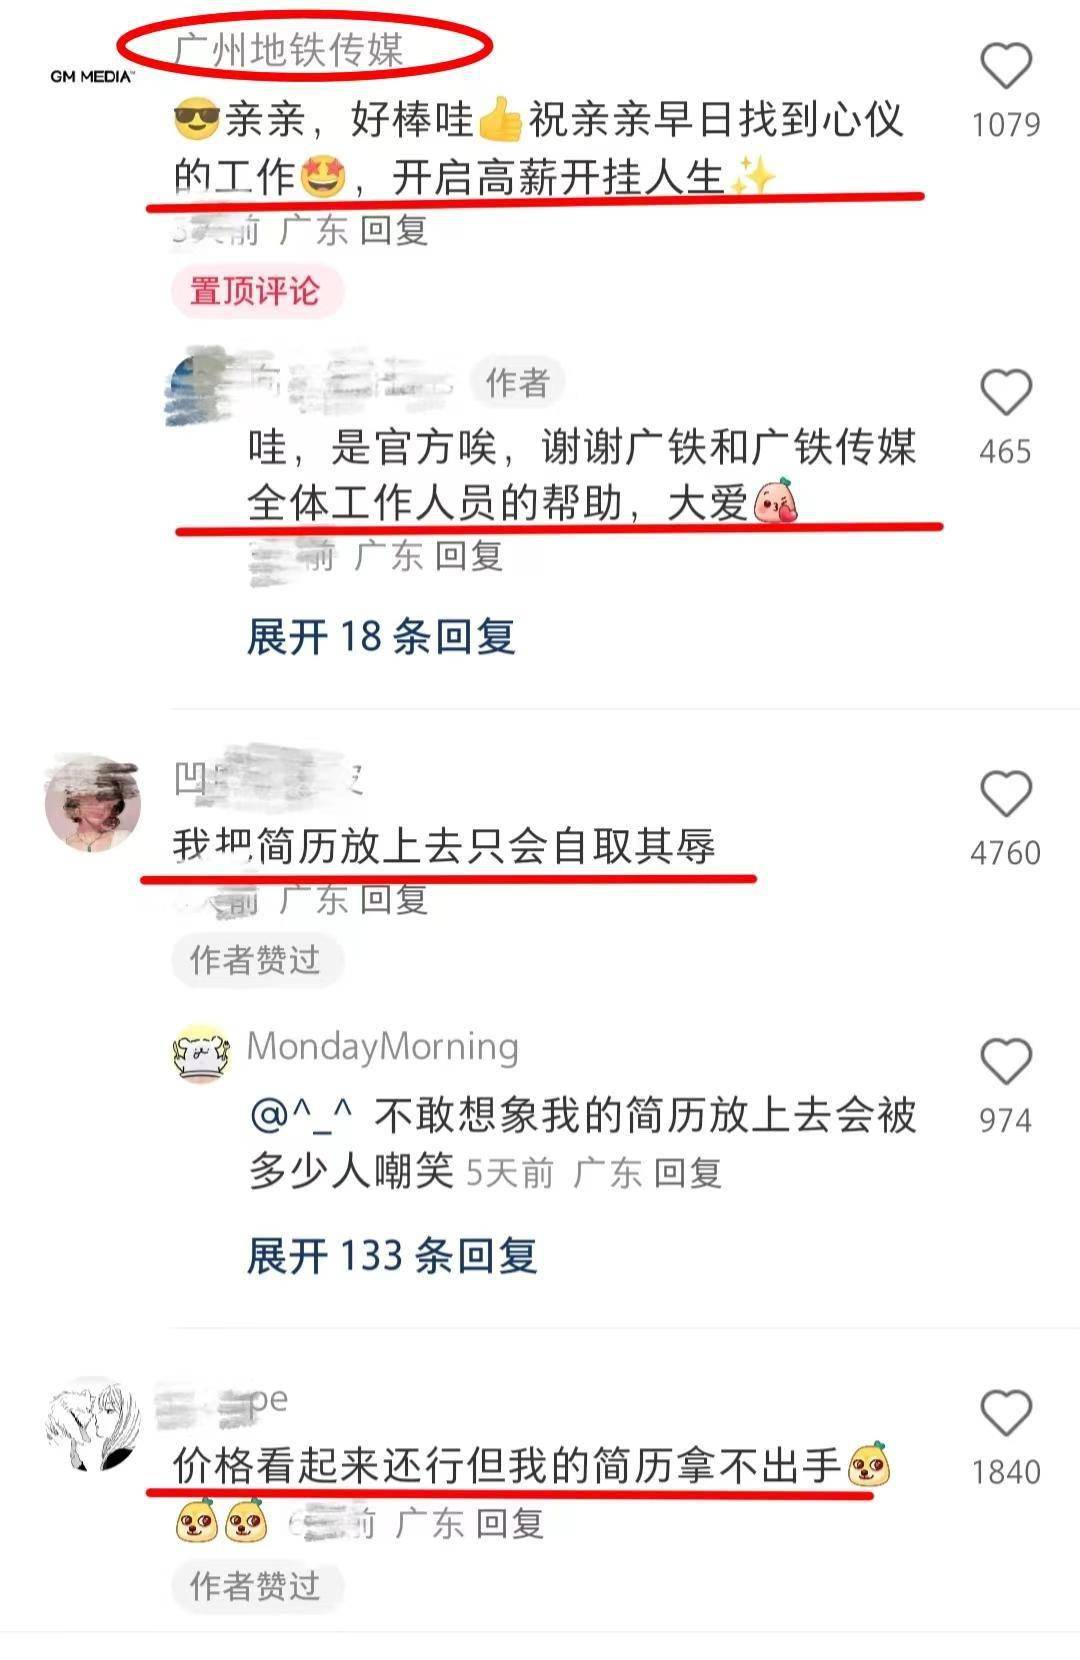Viewport: 1080px width, 1660px height.
Task: Like the comment with 1840 likes
Action: [x=1005, y=1413]
